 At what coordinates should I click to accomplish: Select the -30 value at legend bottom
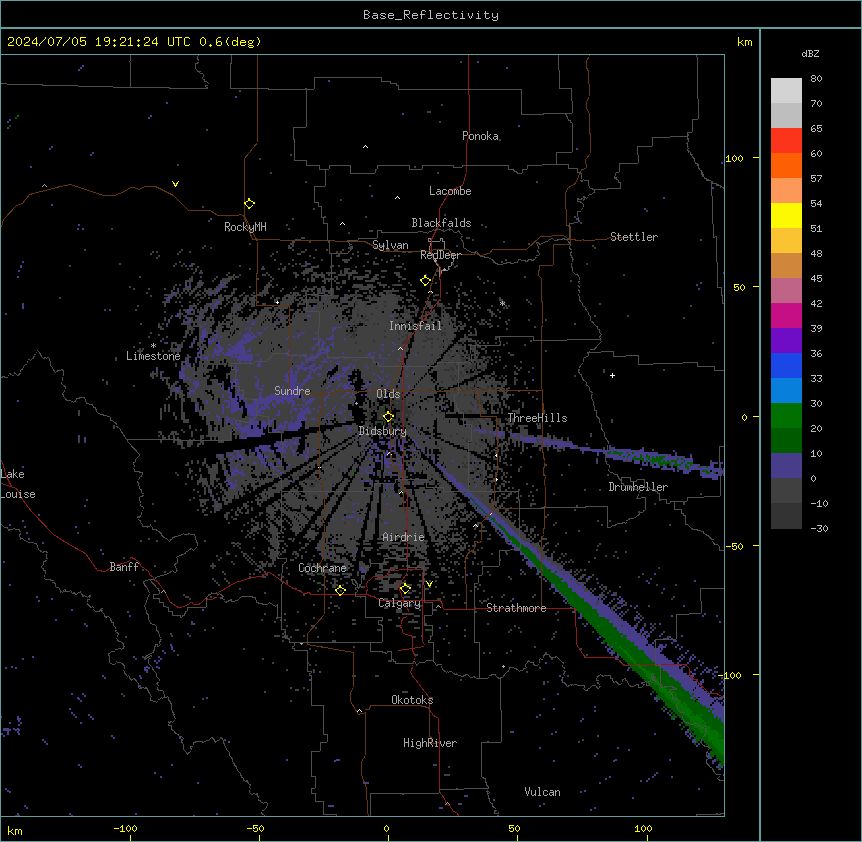click(x=819, y=528)
